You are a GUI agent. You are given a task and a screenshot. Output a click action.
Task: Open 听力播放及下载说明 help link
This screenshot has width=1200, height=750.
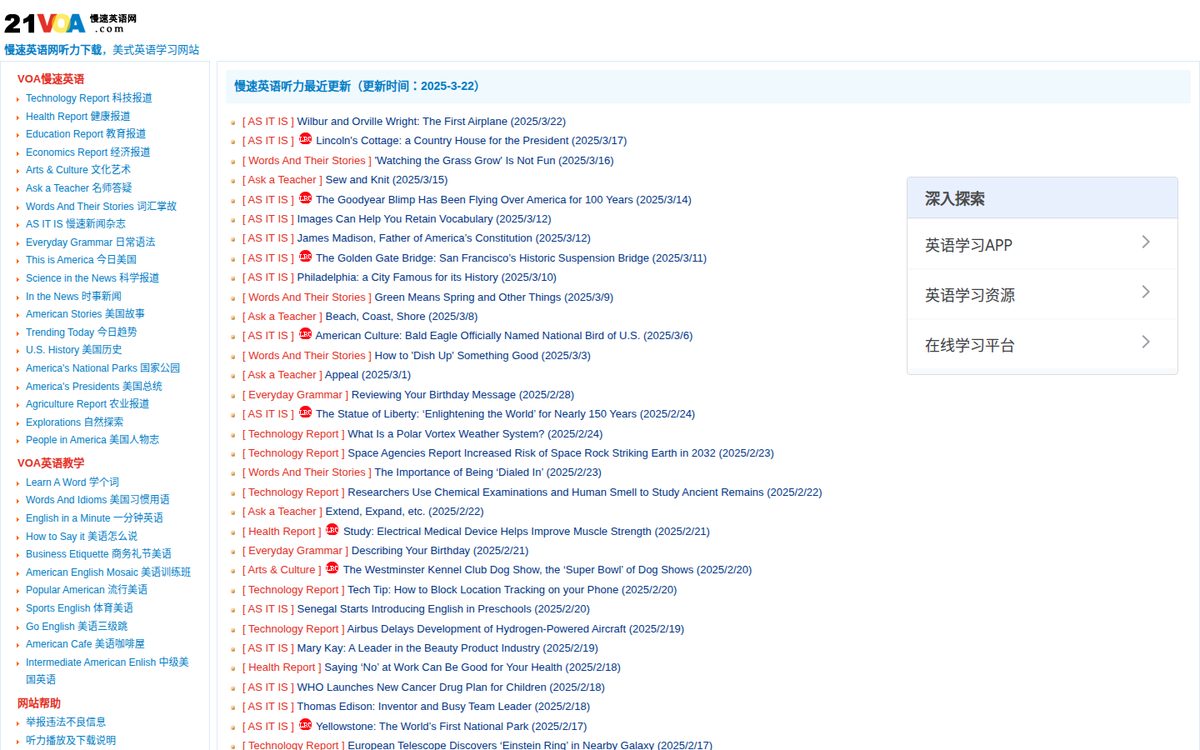tap(71, 740)
